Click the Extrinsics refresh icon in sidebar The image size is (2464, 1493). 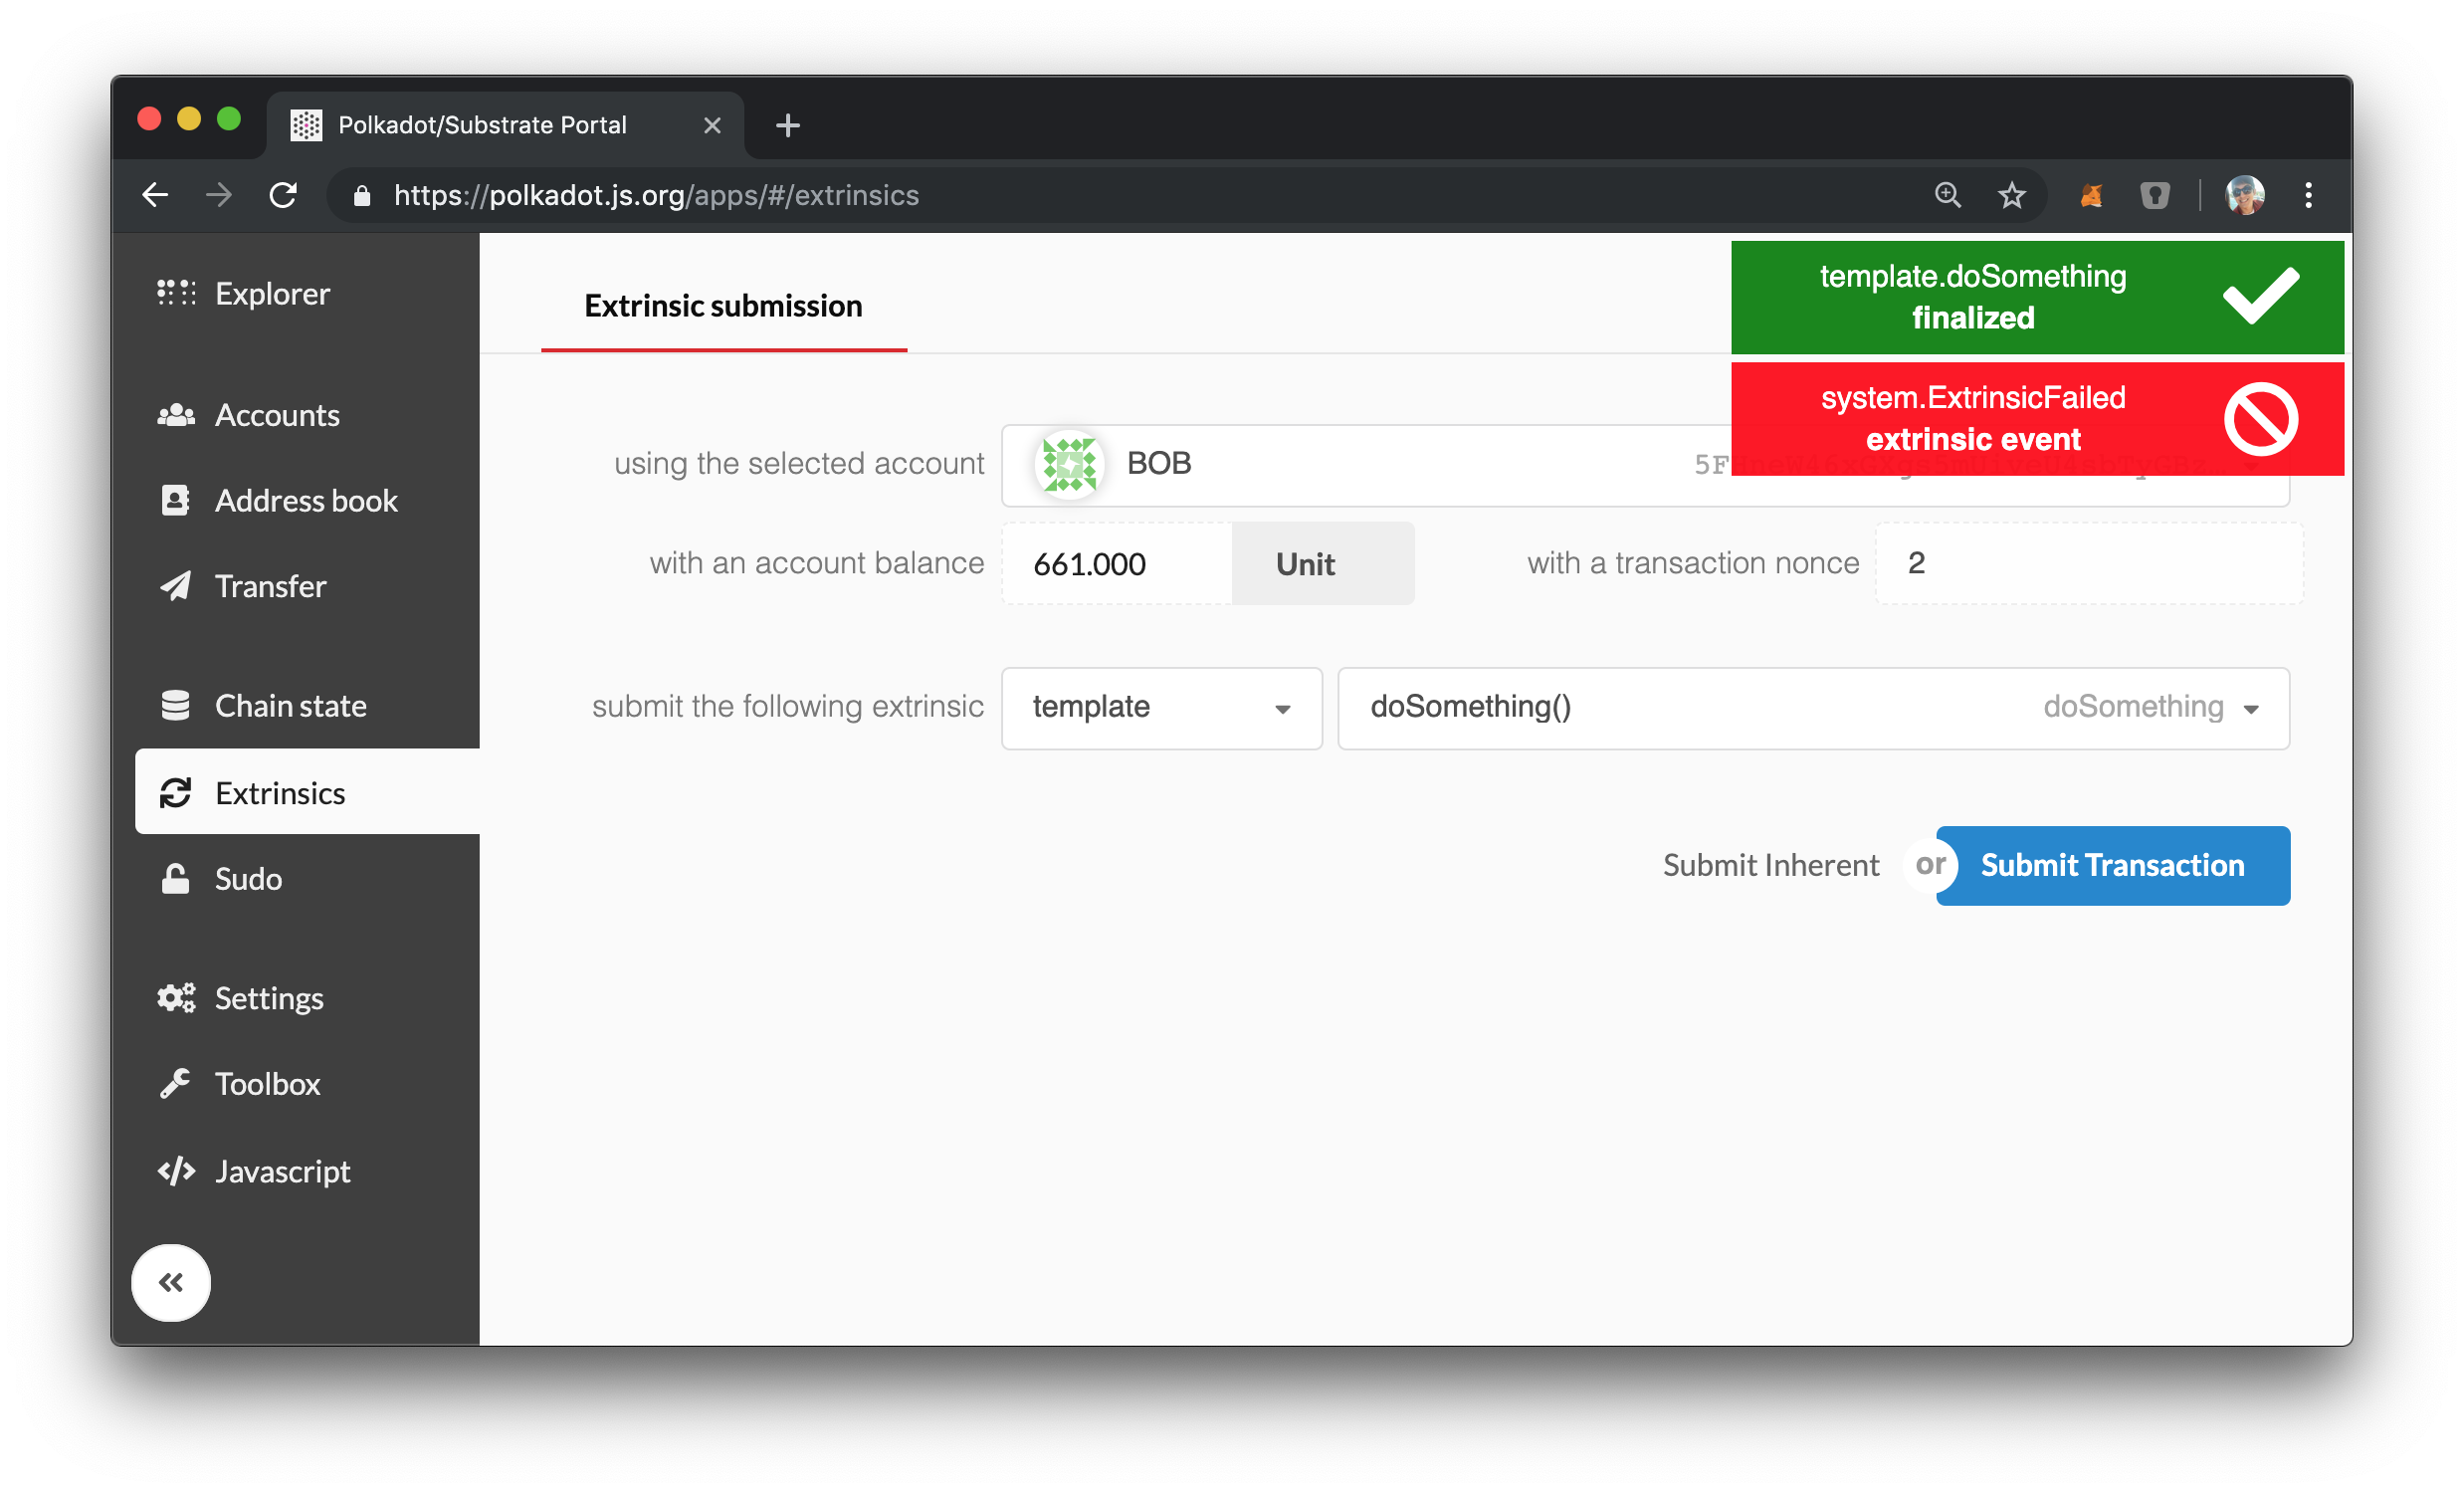[x=178, y=794]
